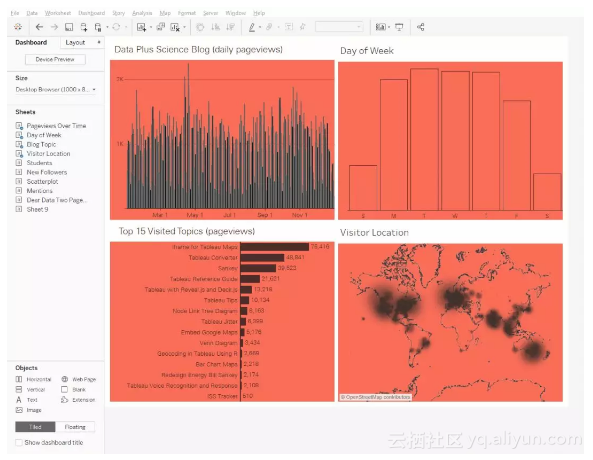This screenshot has height=460, width=593.
Task: Click the Vertical layout object
Action: [31, 389]
